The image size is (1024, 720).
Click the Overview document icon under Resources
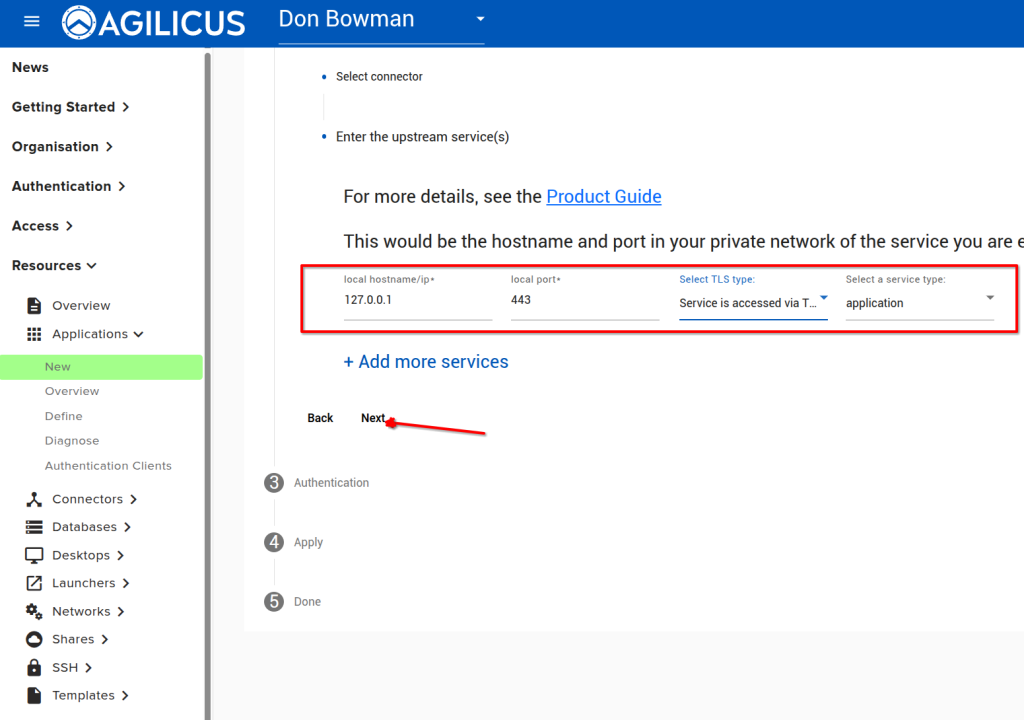pyautogui.click(x=34, y=306)
